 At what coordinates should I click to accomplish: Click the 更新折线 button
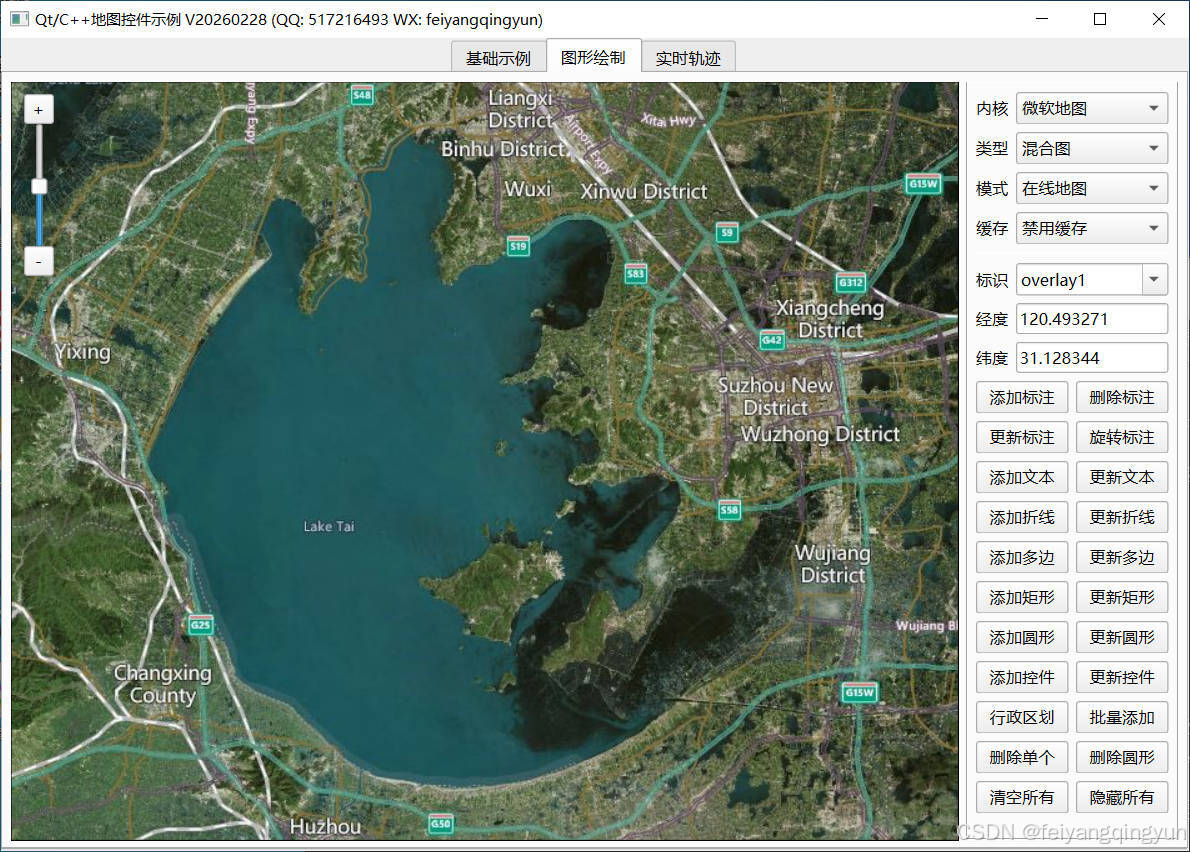coord(1122,517)
